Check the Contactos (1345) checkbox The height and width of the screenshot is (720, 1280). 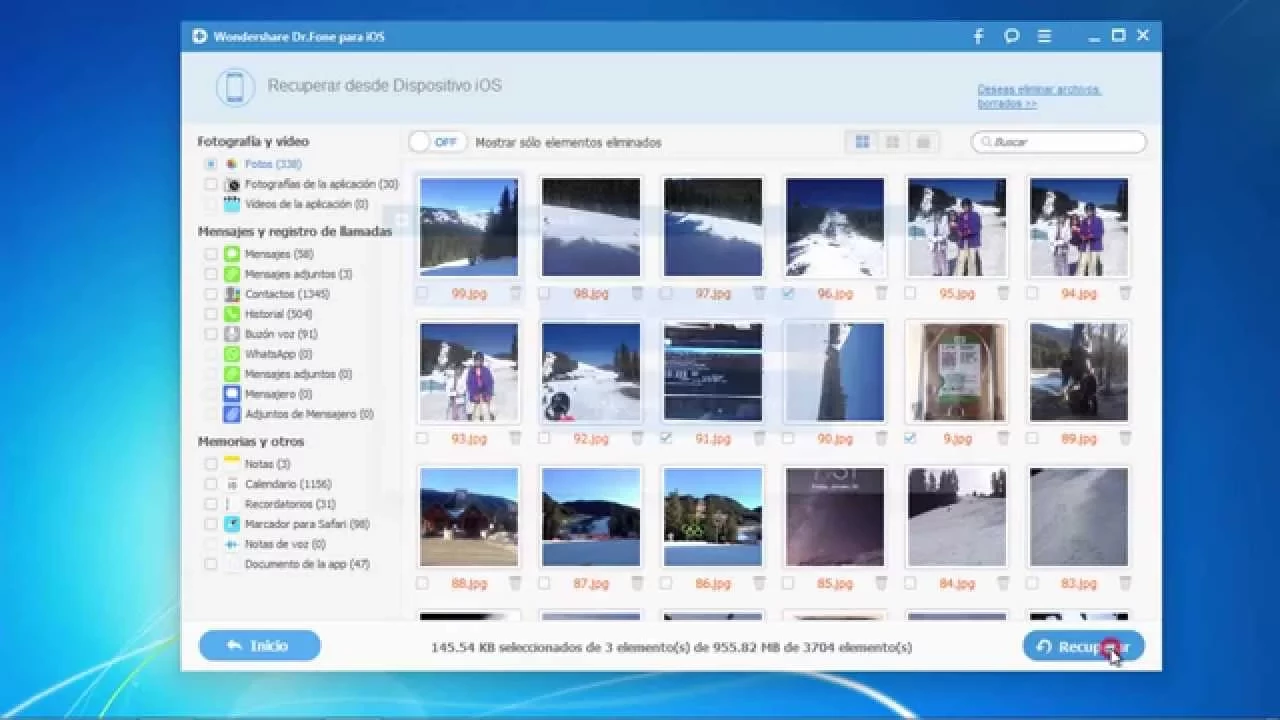211,294
